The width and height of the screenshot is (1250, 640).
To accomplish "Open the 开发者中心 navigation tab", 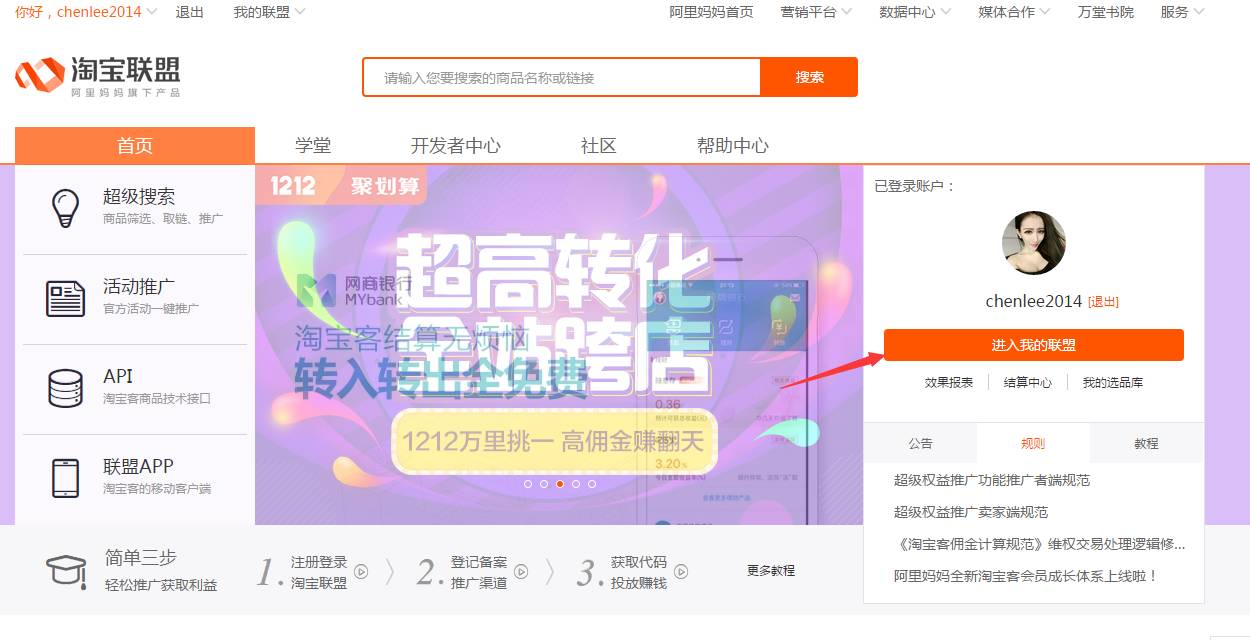I will tap(456, 146).
